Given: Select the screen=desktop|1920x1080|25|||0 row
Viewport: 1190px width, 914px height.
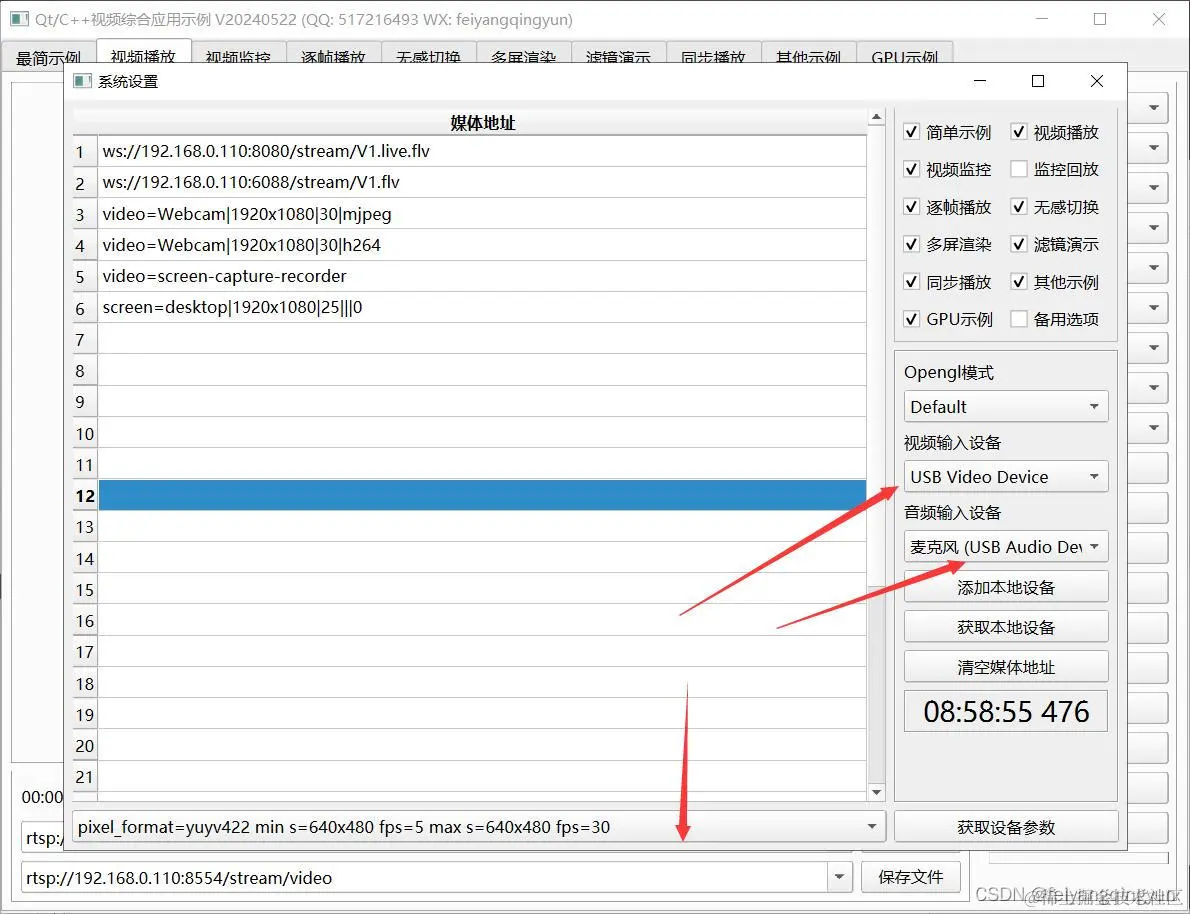Looking at the screenshot, I should 482,307.
